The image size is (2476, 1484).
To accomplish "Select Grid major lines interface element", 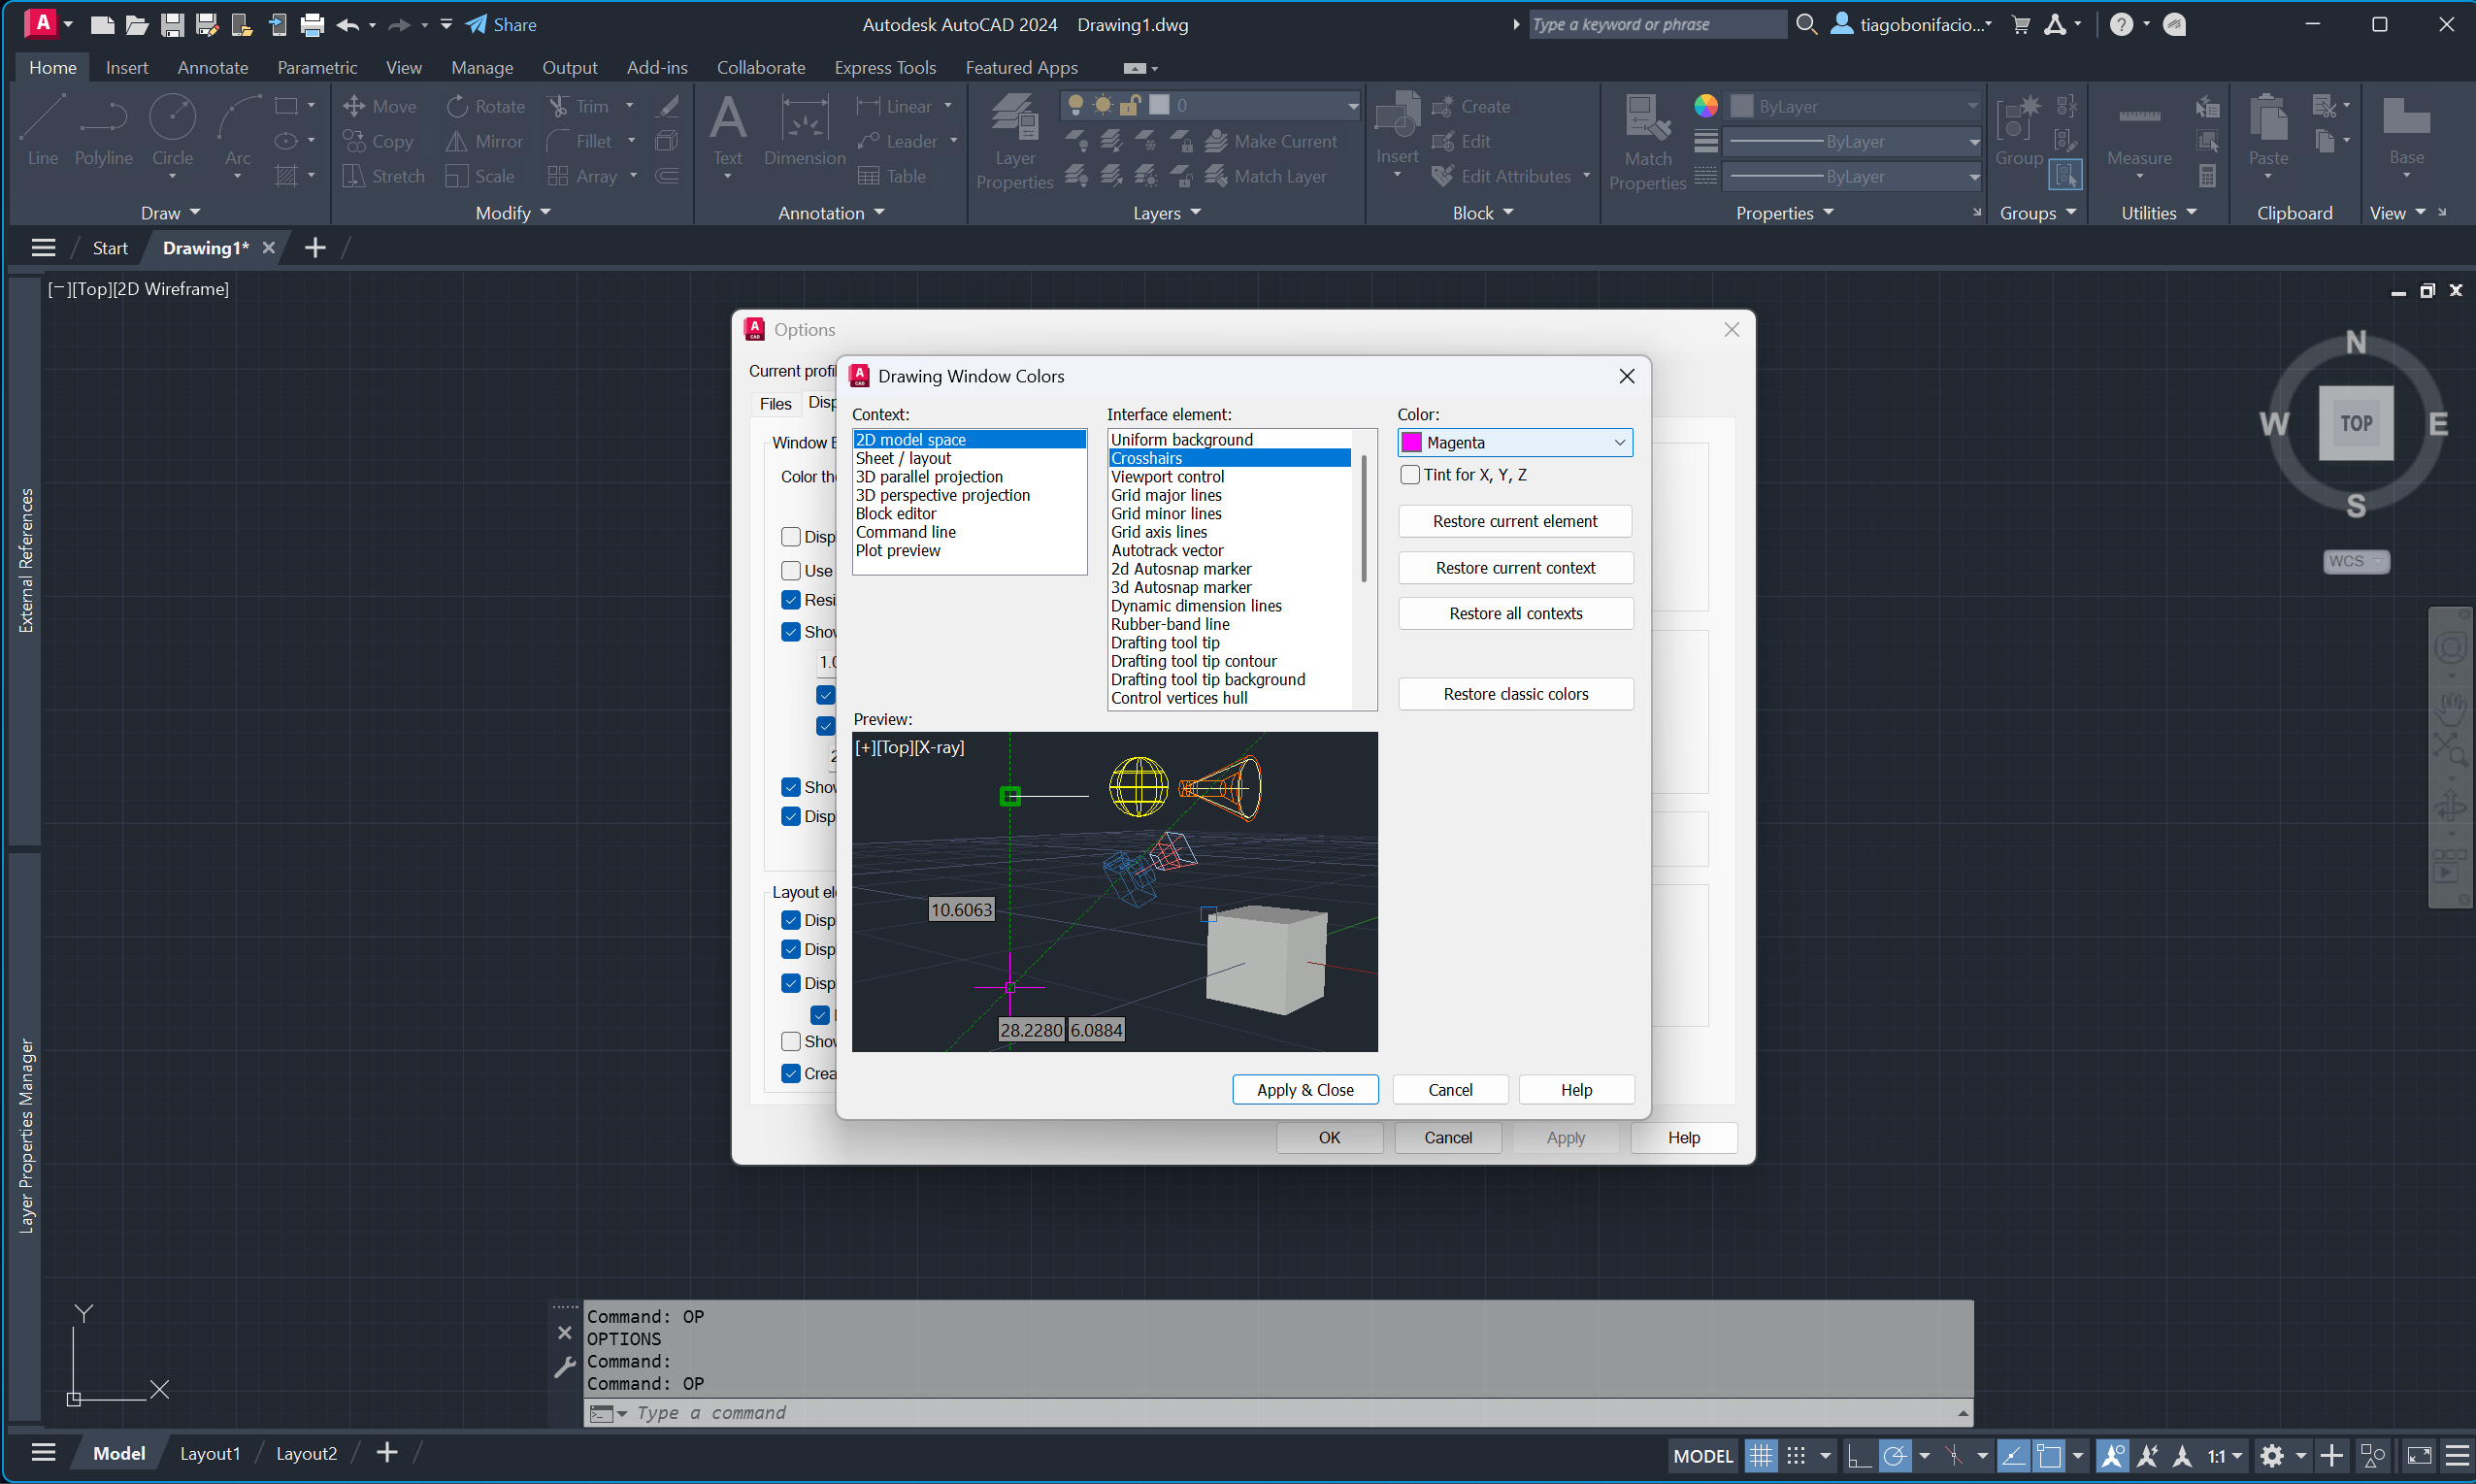I will coord(1166,495).
